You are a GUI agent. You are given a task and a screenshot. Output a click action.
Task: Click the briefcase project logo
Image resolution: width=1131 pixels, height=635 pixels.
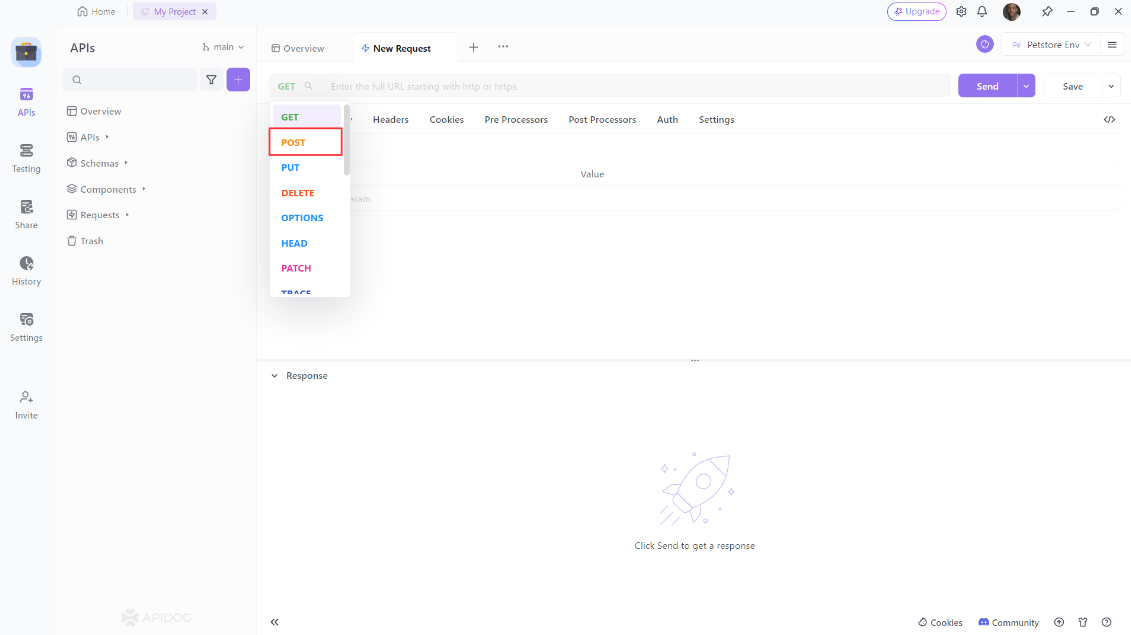point(27,52)
